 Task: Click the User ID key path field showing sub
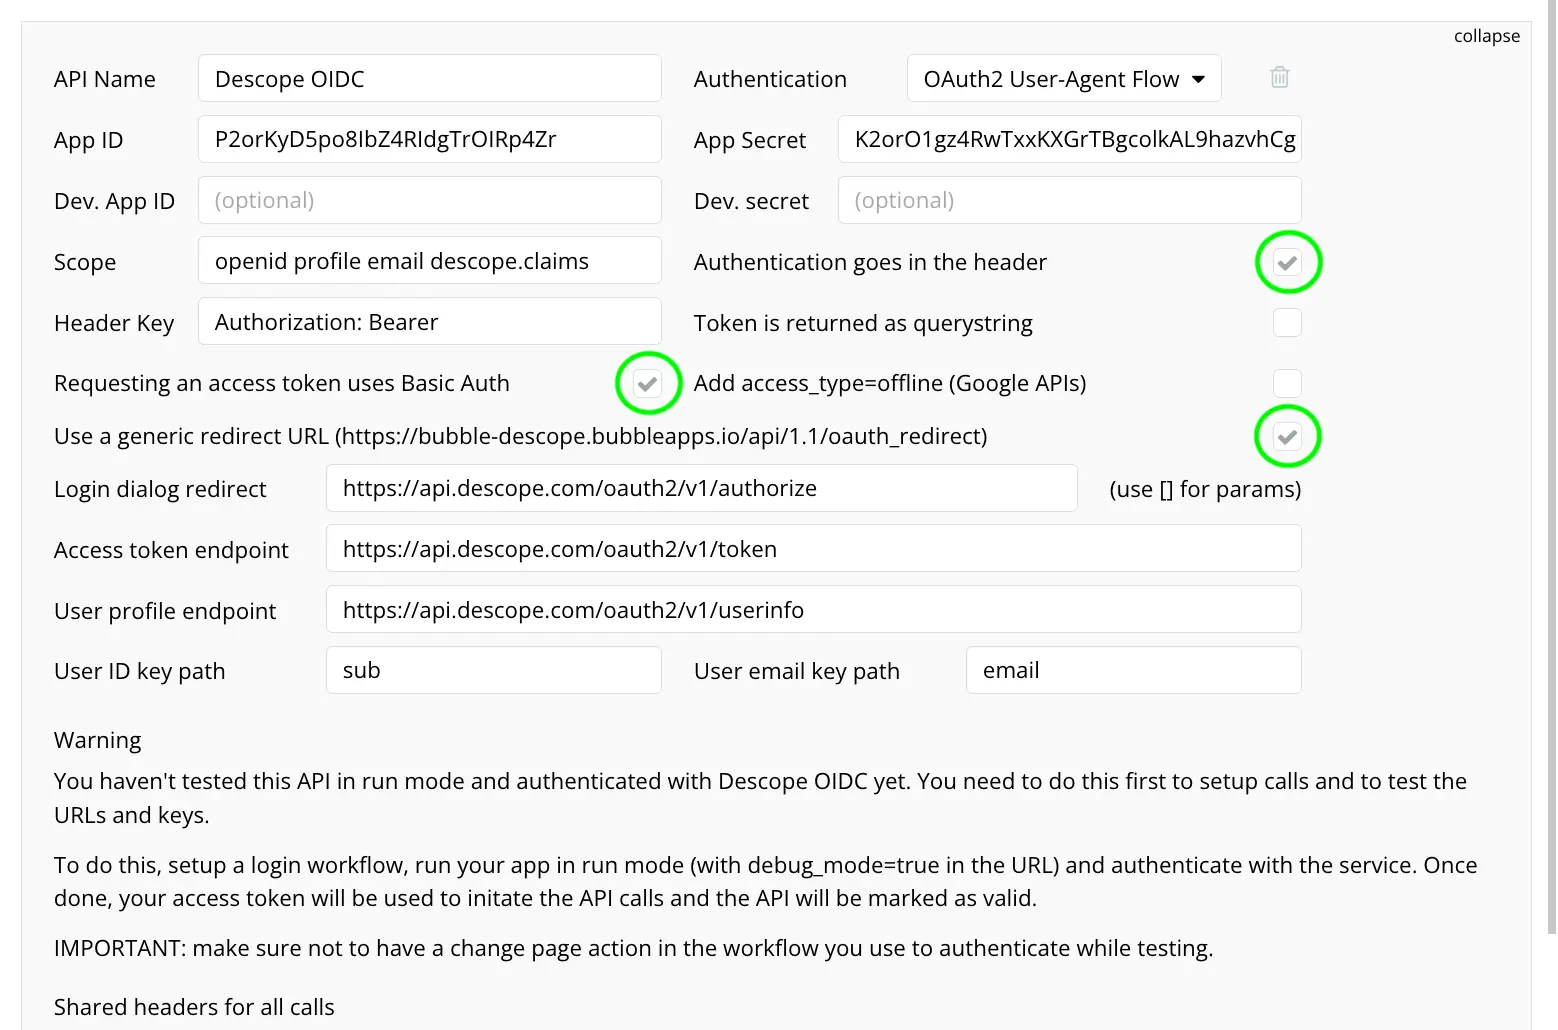(x=493, y=670)
